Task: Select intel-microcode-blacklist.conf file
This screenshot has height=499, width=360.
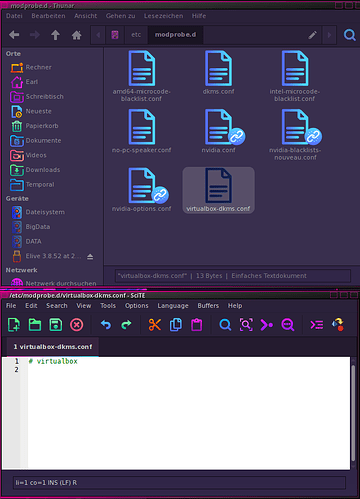Action: point(295,76)
